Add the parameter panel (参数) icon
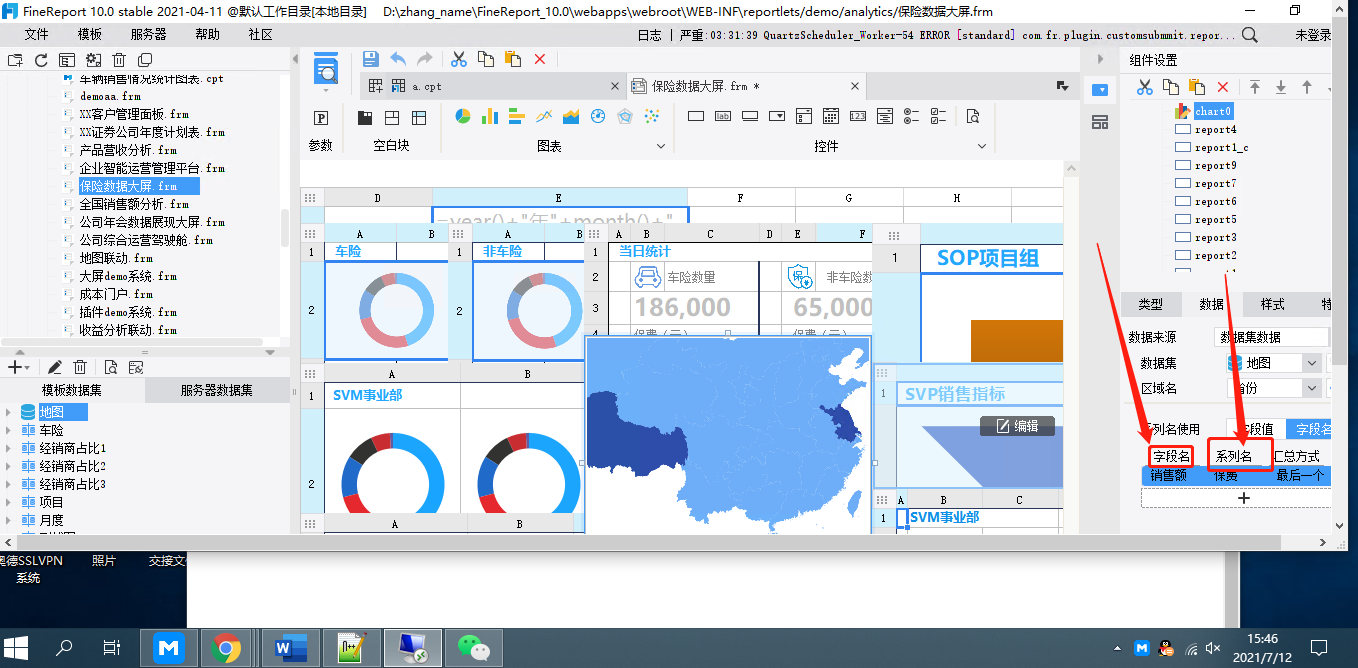Viewport: 1358px width, 668px height. (x=321, y=118)
